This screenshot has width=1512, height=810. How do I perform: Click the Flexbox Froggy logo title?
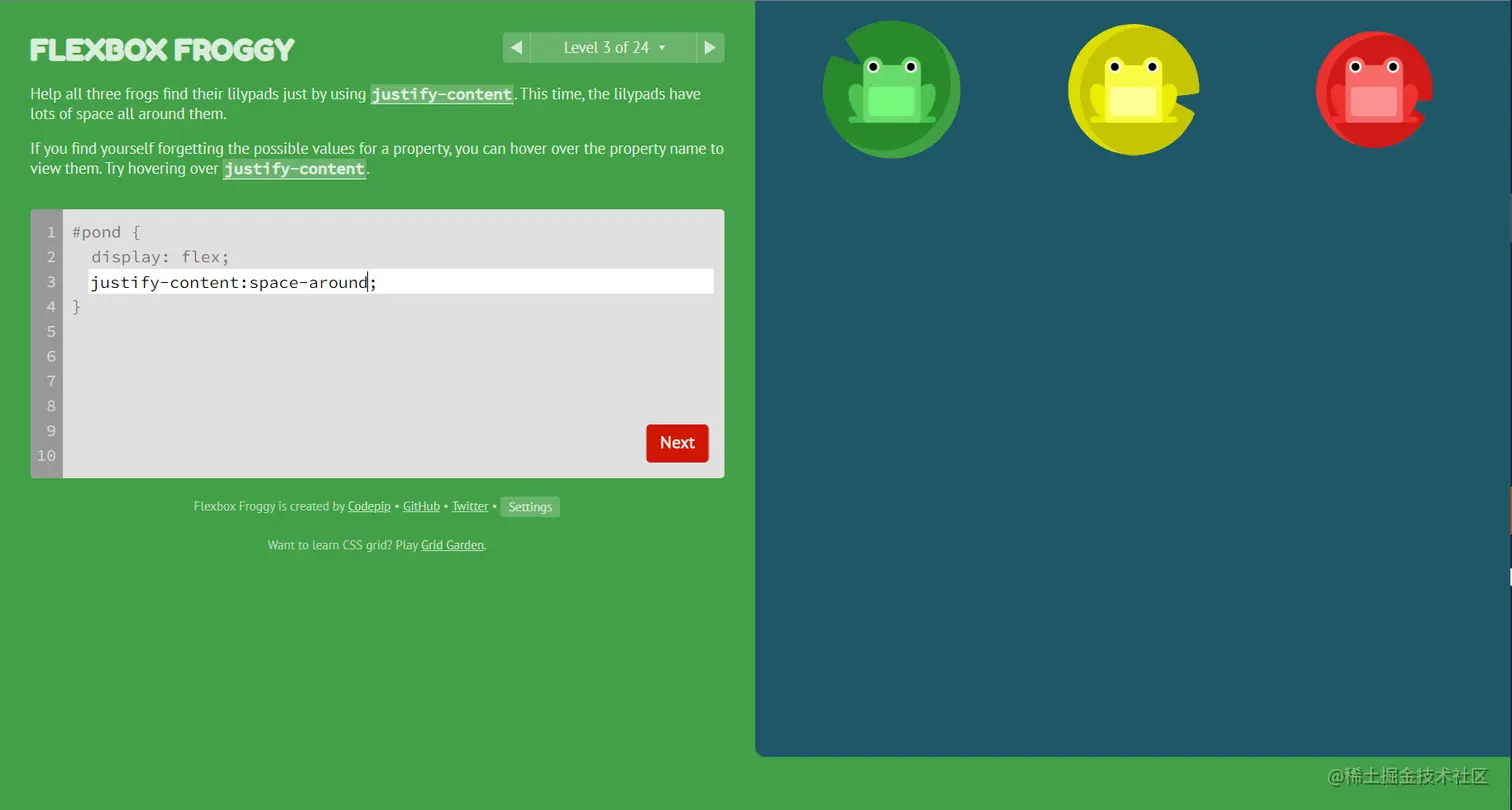coord(163,50)
